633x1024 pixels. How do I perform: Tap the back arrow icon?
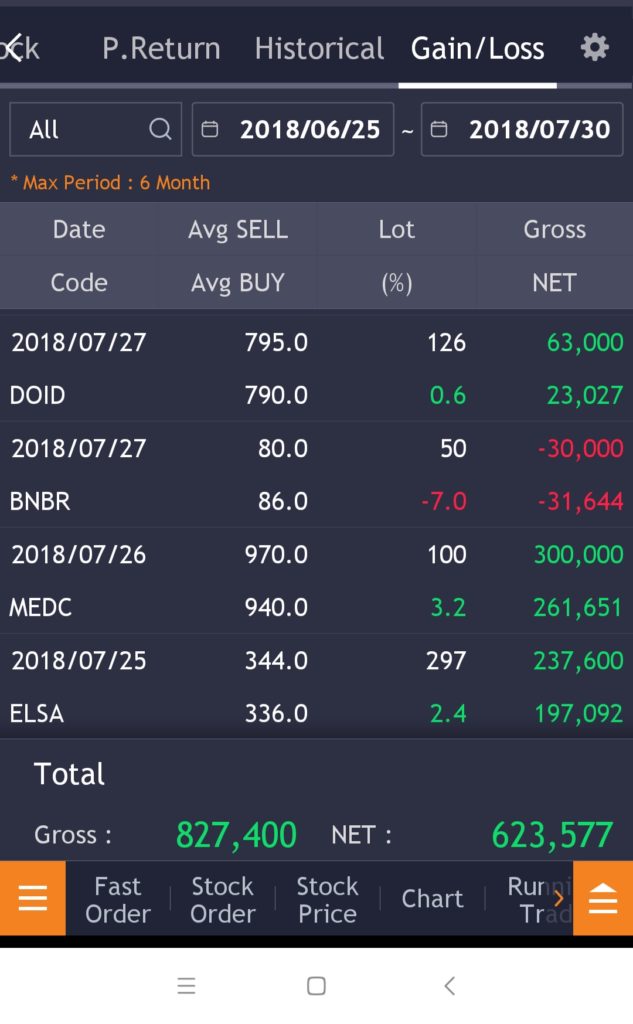coord(14,47)
